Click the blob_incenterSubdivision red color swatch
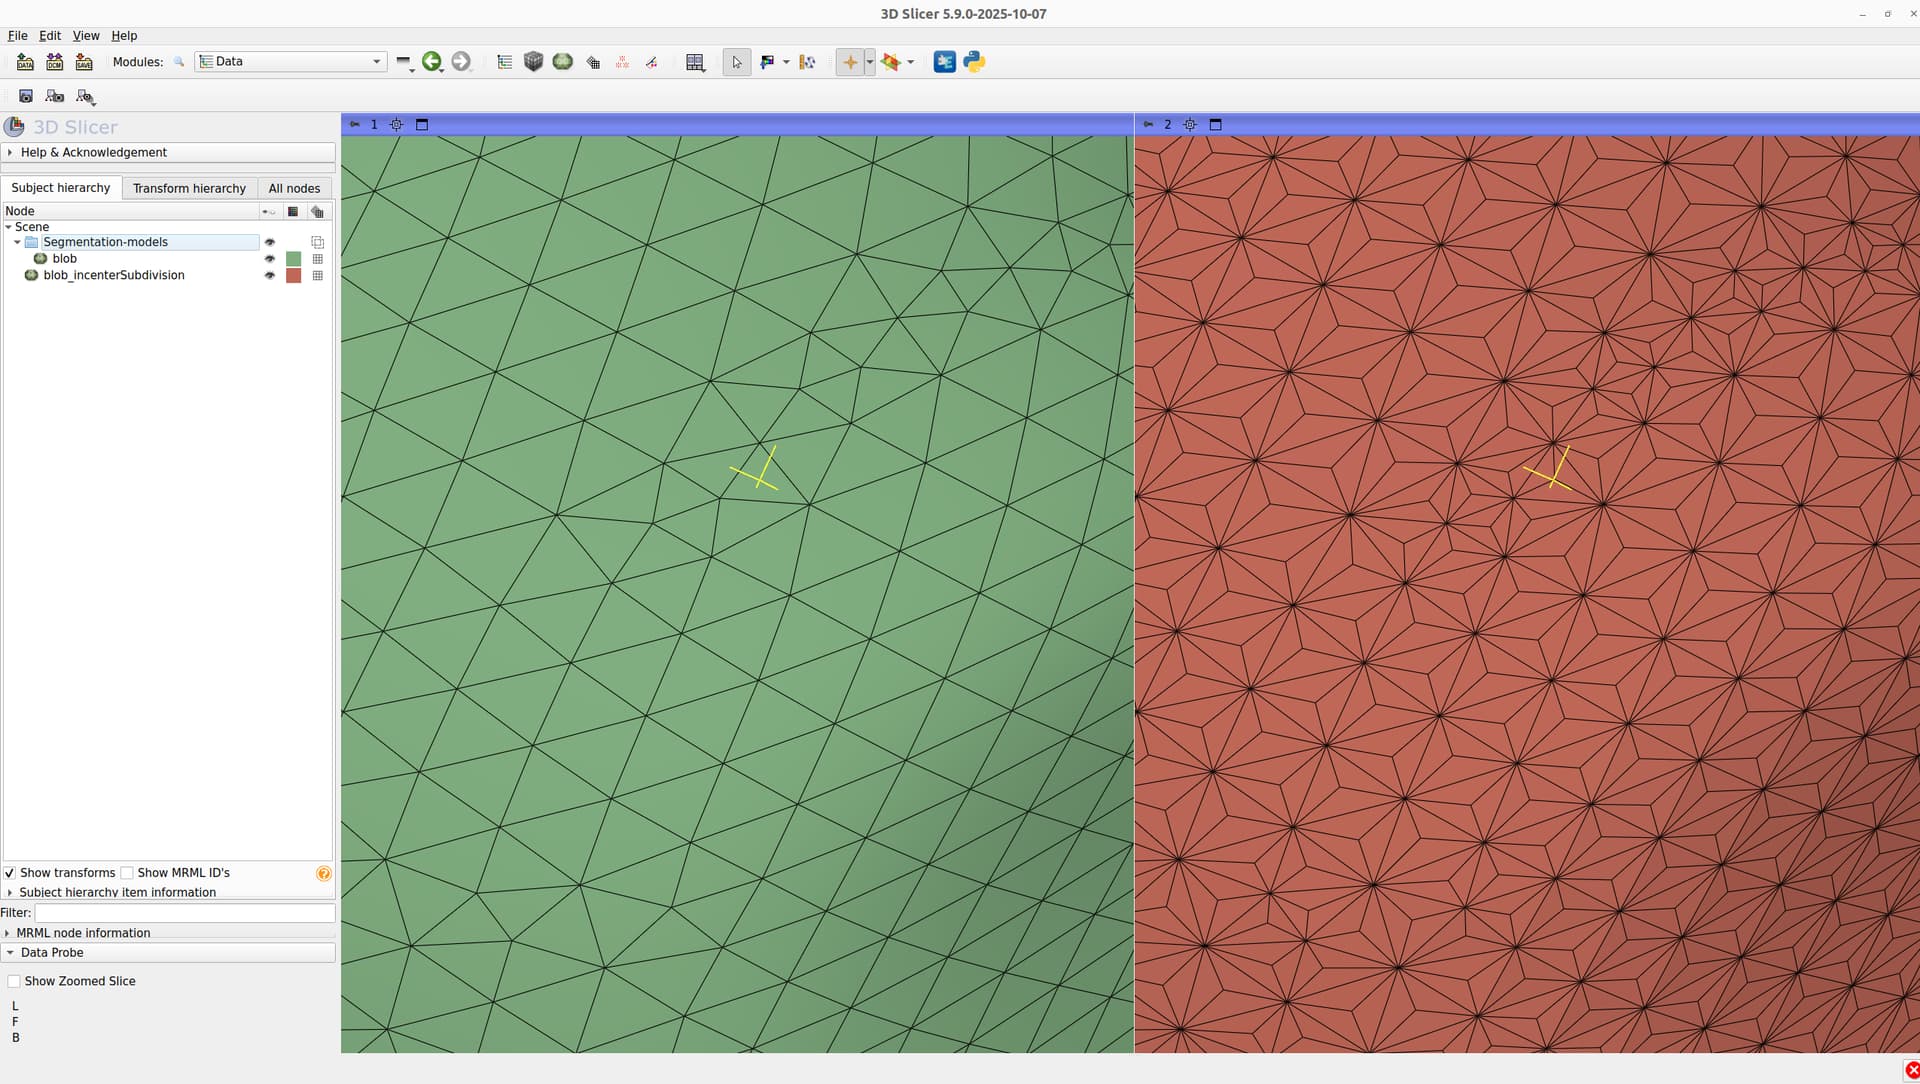 [293, 276]
